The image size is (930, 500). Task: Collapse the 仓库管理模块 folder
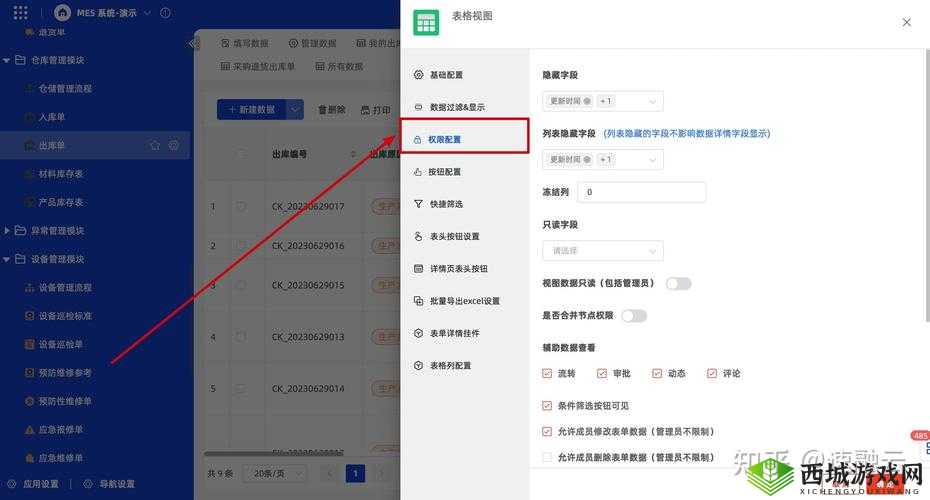click(x=7, y=60)
